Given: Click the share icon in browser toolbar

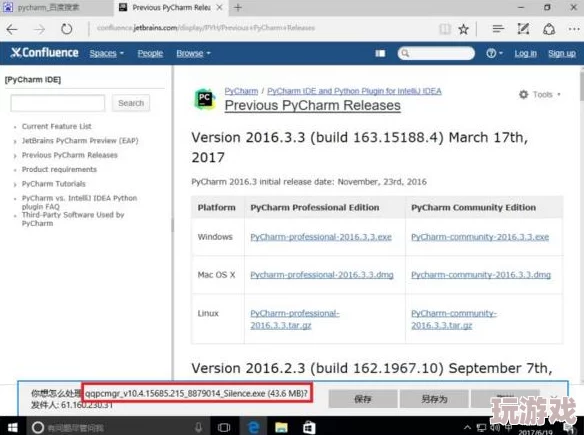Looking at the screenshot, I should [x=549, y=29].
